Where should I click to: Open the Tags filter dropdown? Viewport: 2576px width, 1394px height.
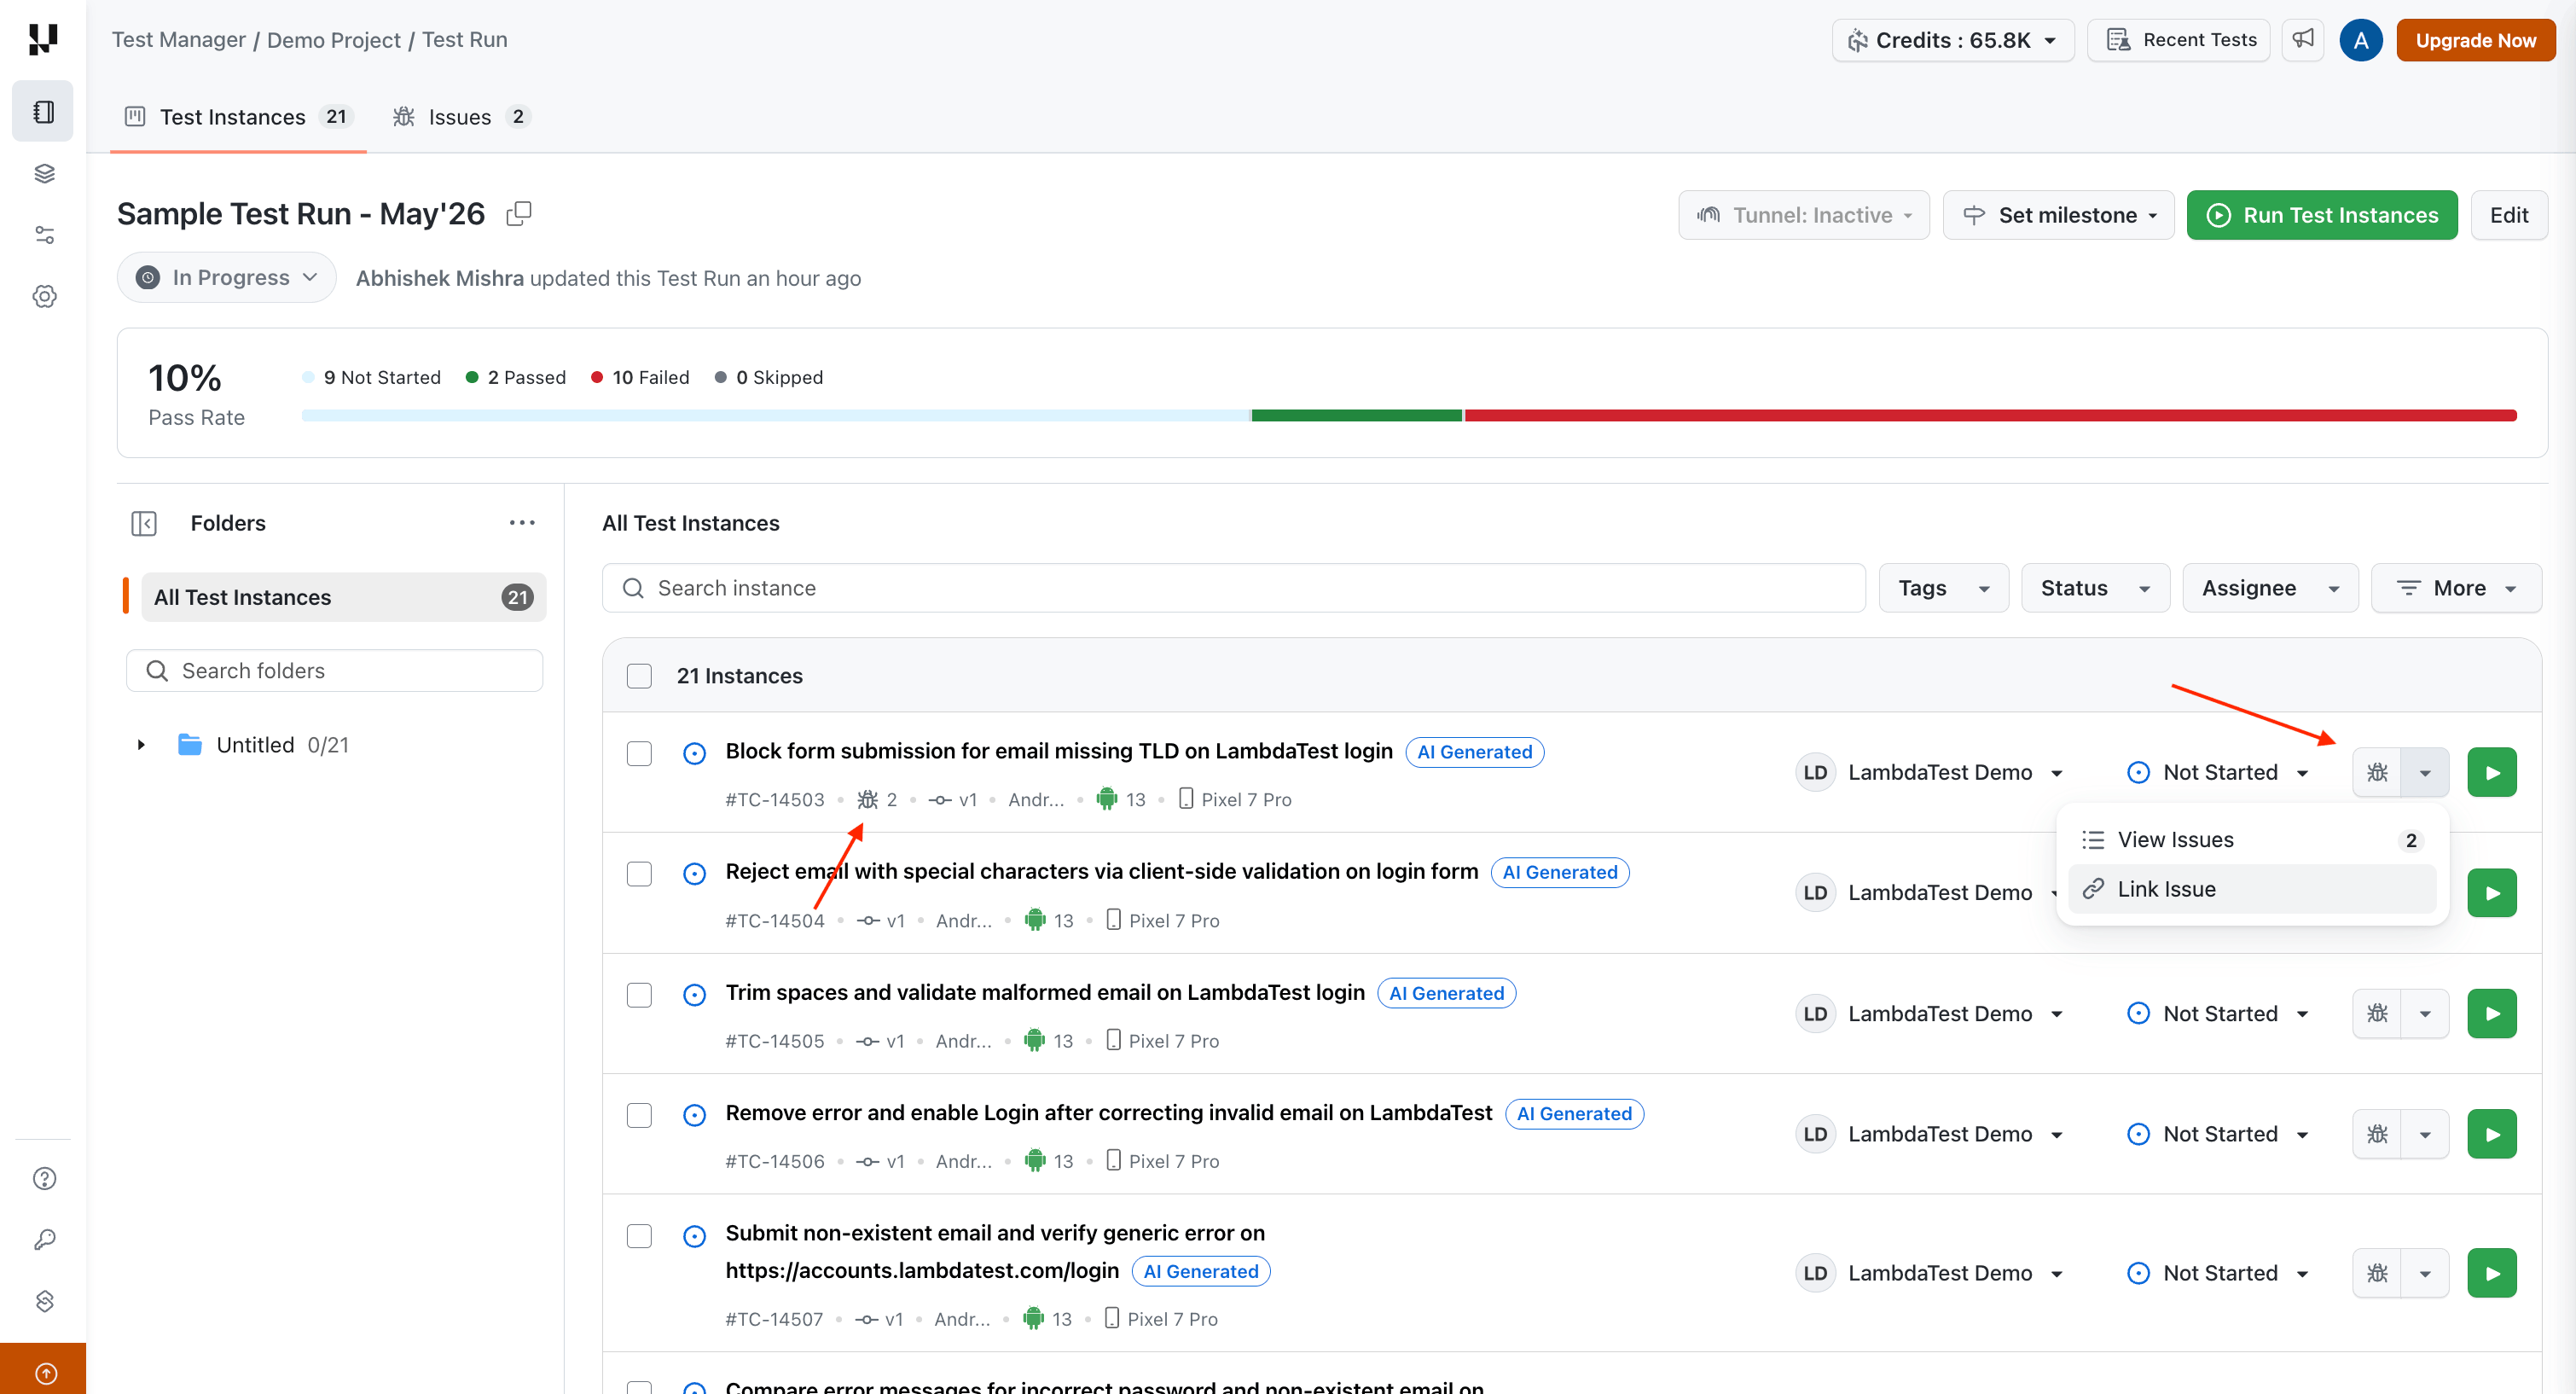[1943, 588]
